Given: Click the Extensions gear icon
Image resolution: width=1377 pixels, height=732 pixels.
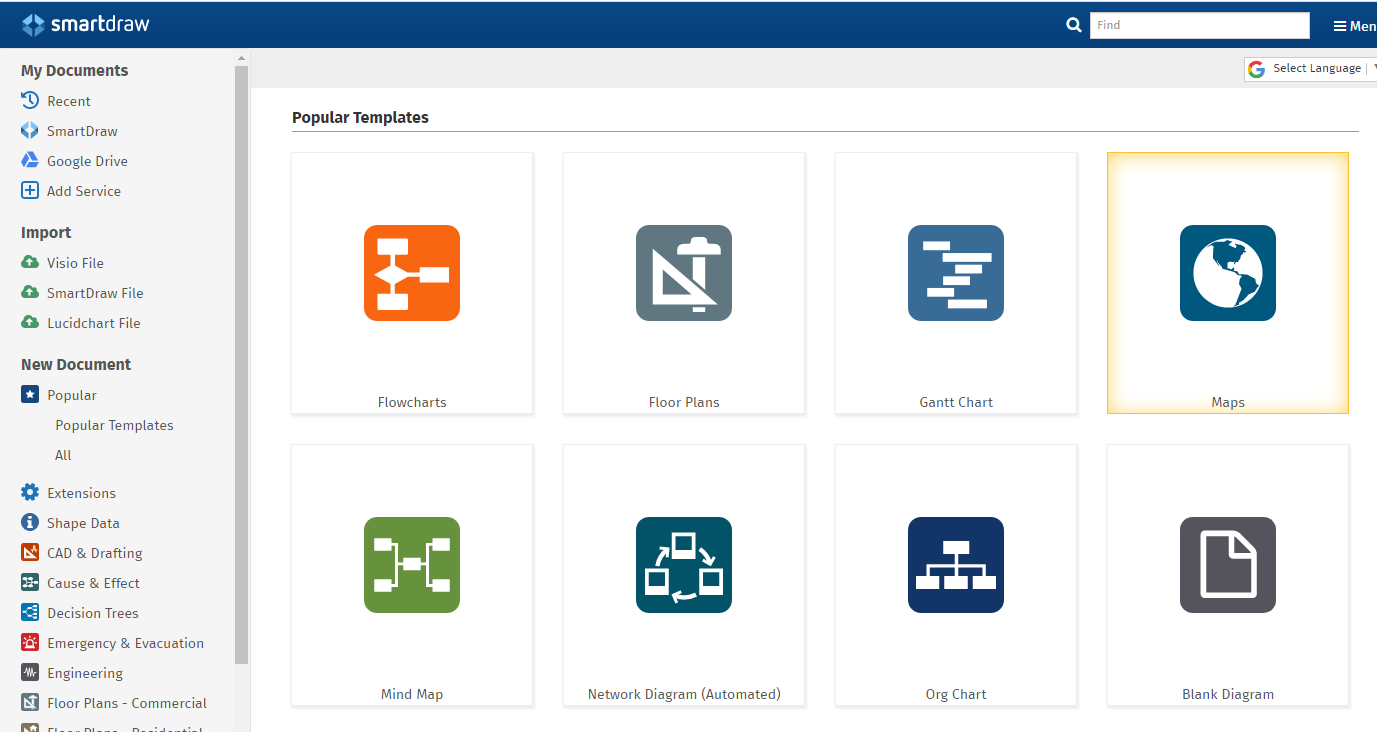Looking at the screenshot, I should 30,492.
